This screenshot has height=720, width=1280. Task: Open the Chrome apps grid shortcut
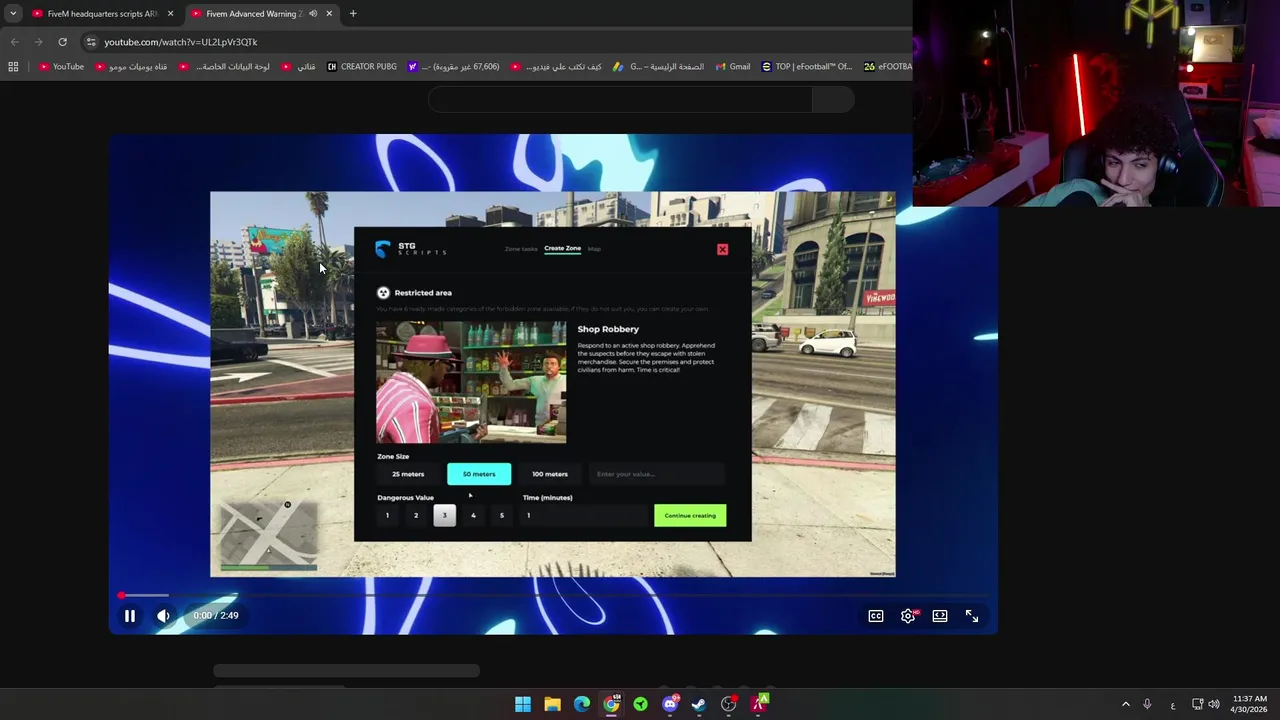tap(13, 67)
